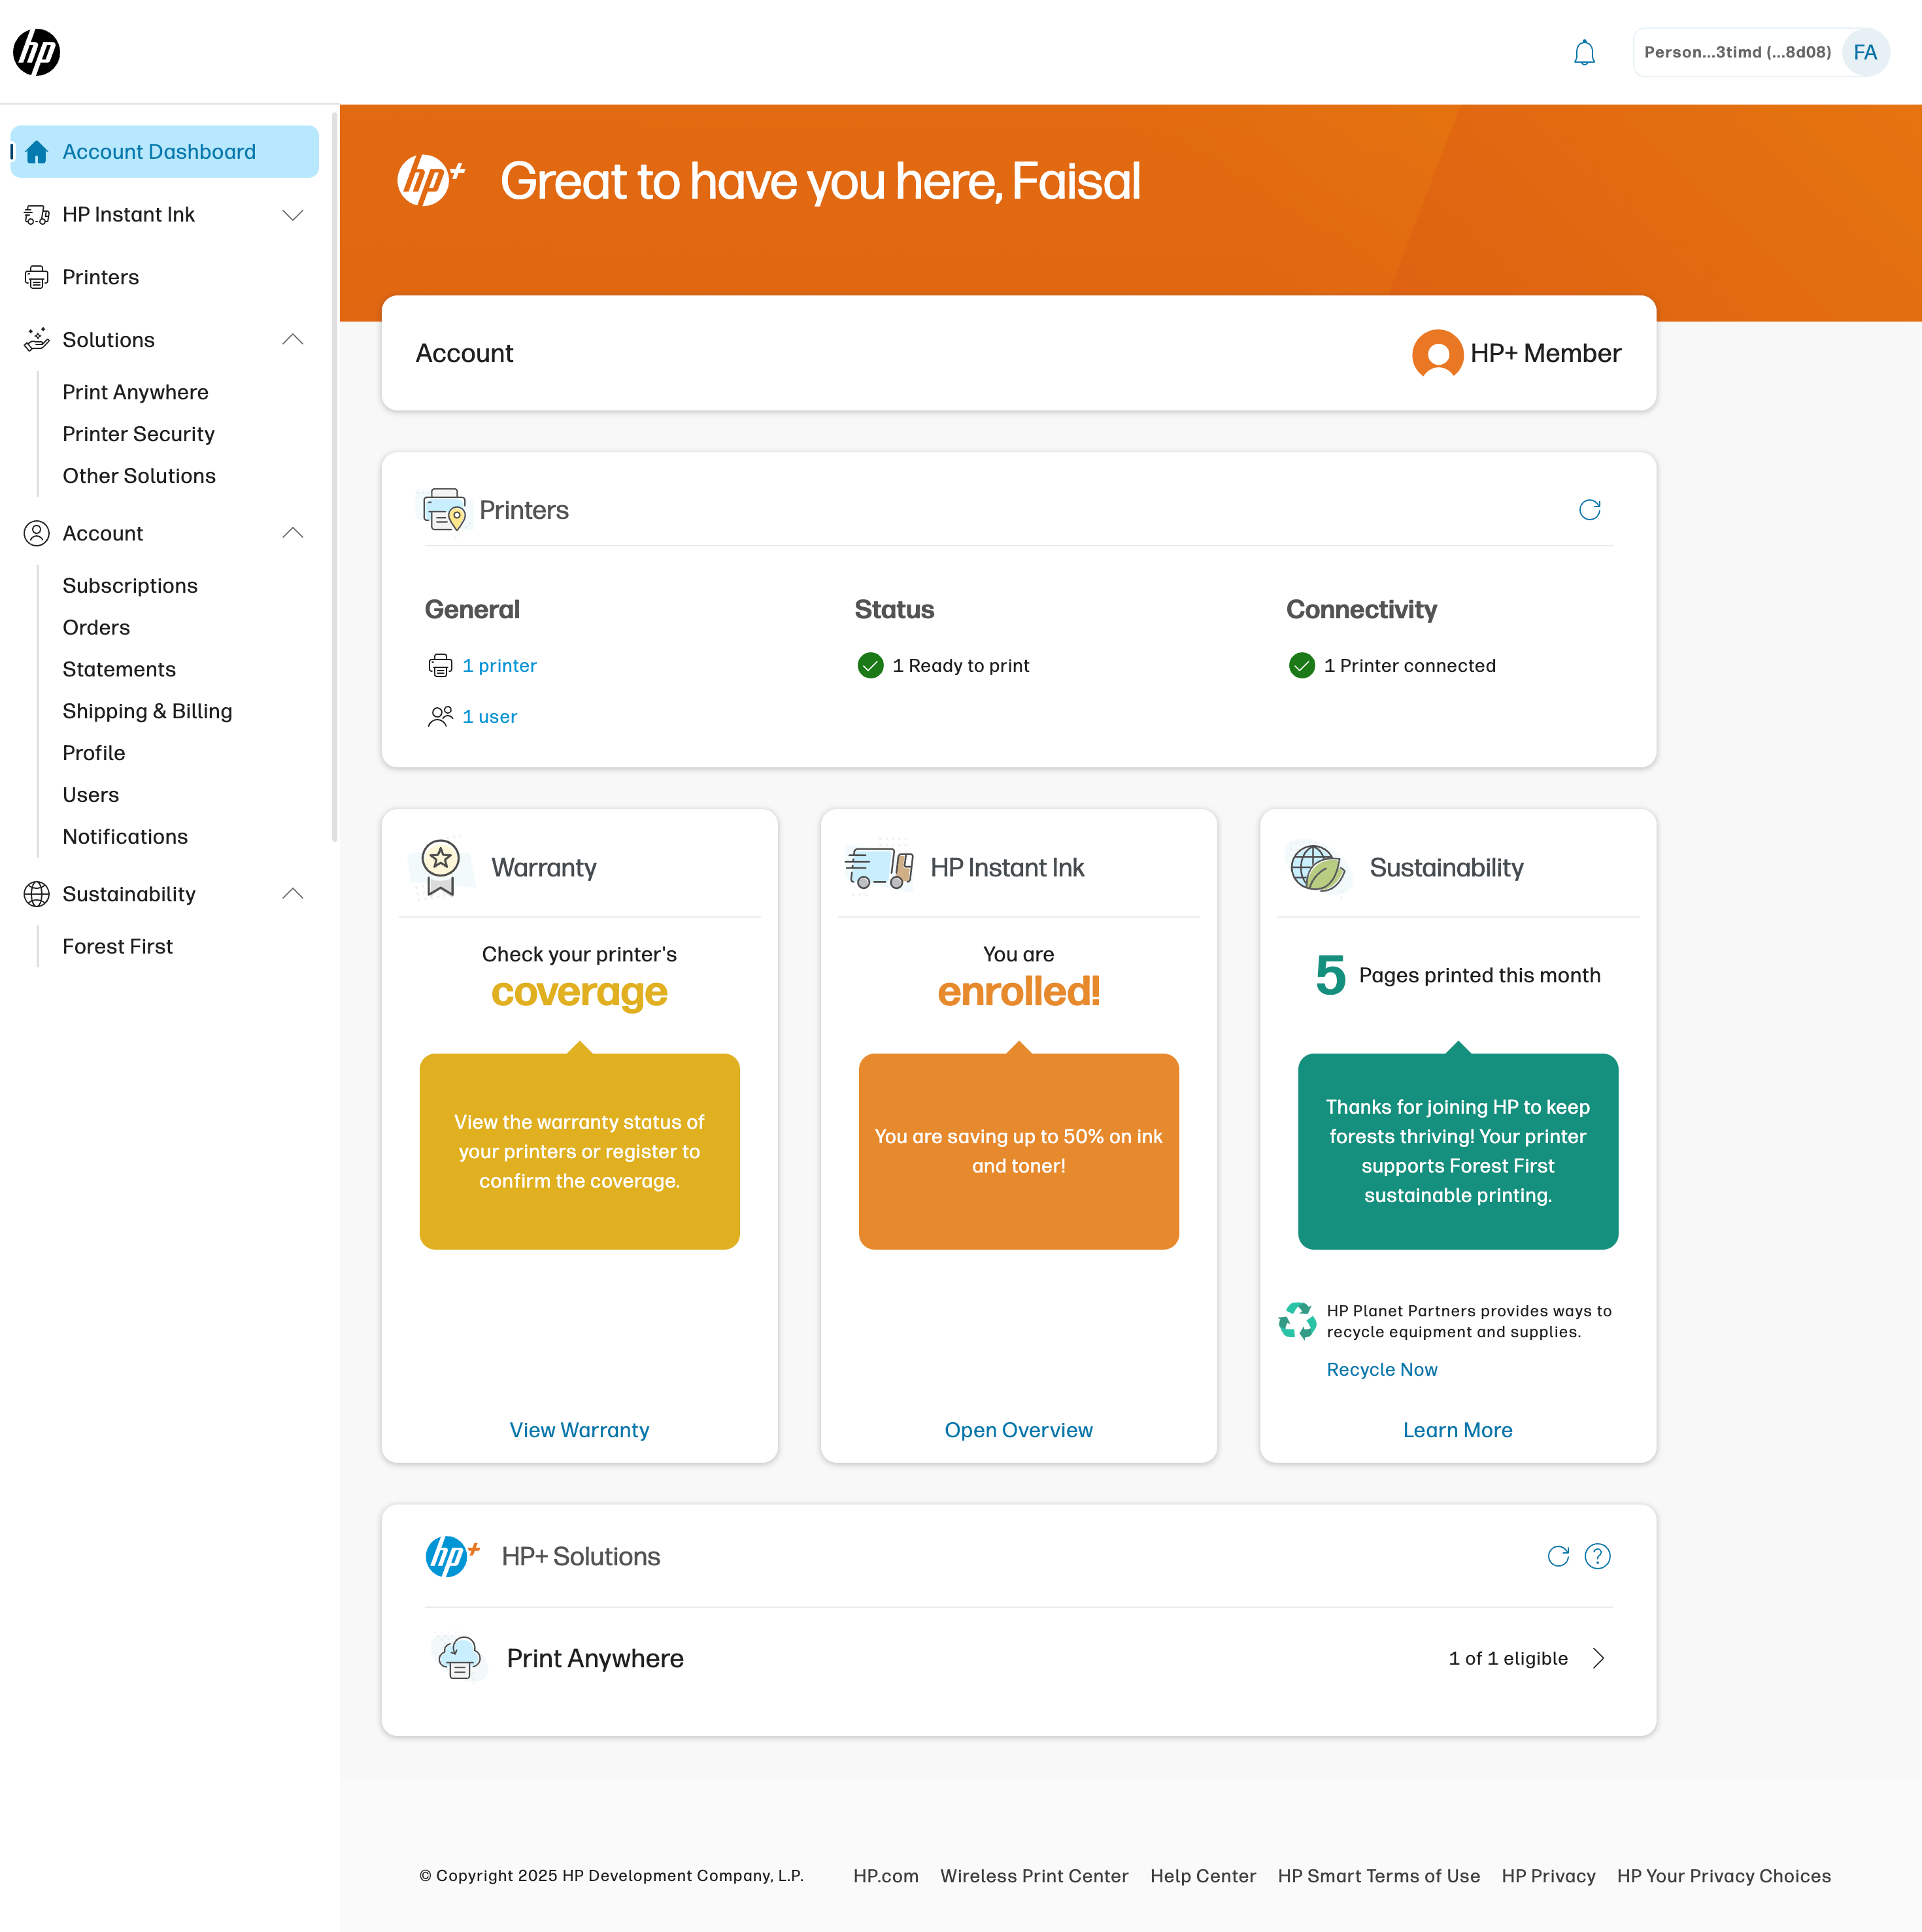Image resolution: width=1922 pixels, height=1932 pixels.
Task: Click the green Forest First message box
Action: point(1458,1152)
